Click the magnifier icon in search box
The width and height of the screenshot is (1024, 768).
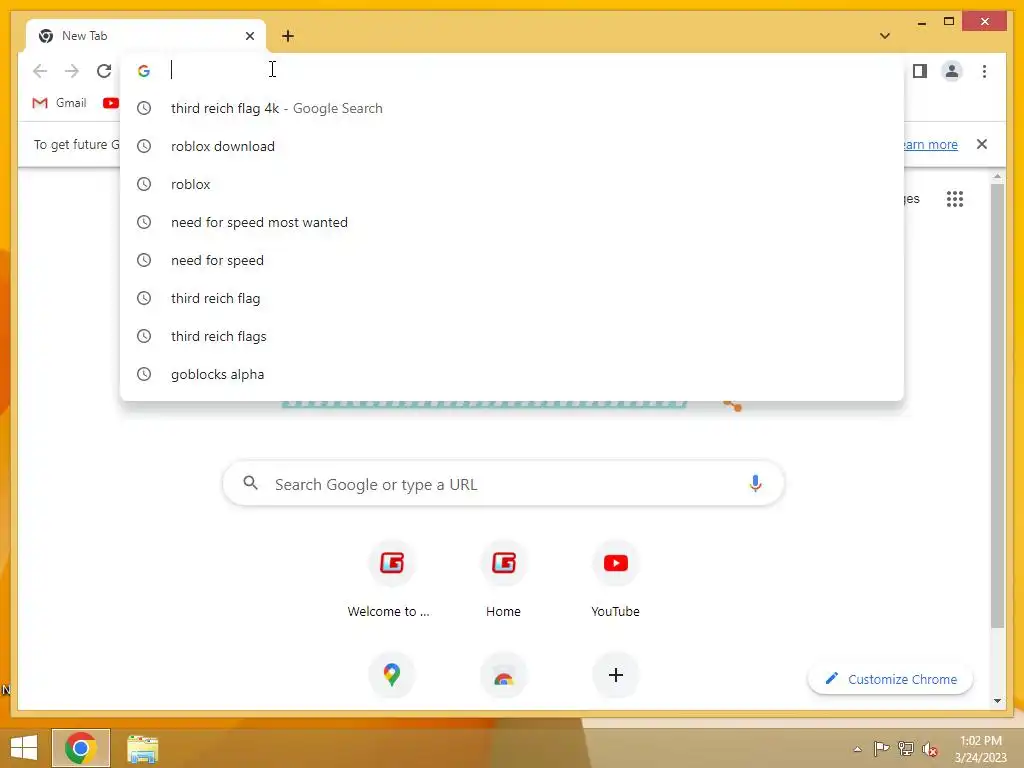point(250,483)
